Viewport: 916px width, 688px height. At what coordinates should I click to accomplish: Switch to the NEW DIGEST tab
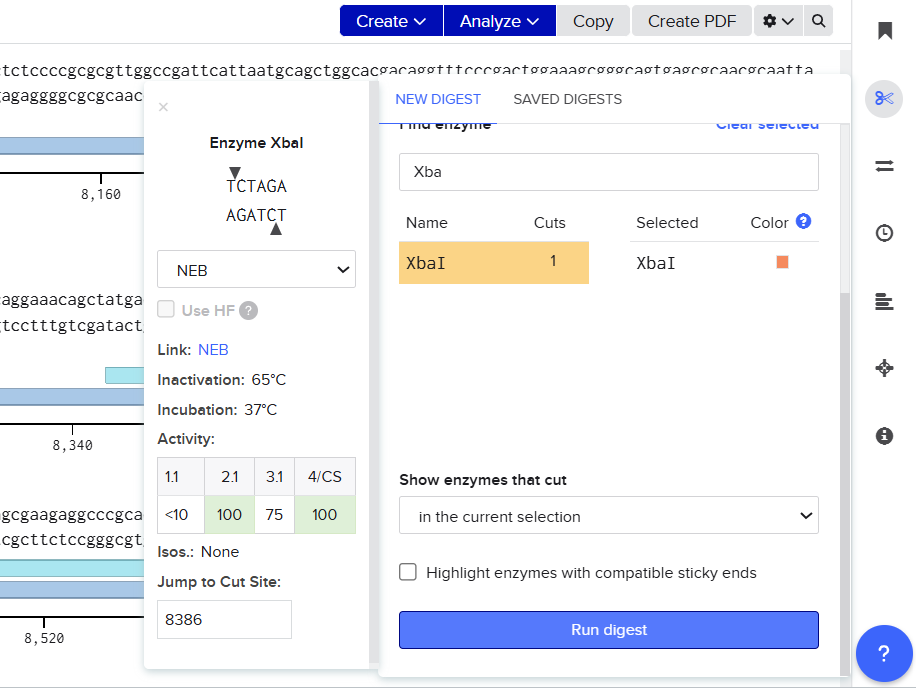point(438,99)
